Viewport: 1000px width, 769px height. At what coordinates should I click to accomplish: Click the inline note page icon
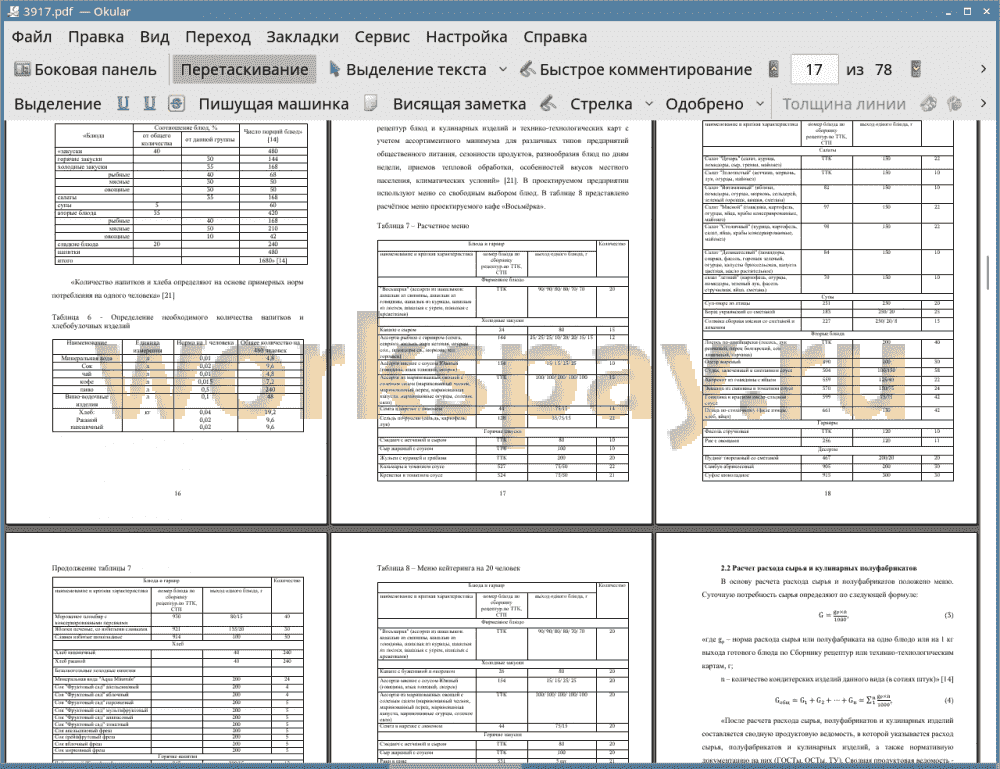[x=371, y=103]
